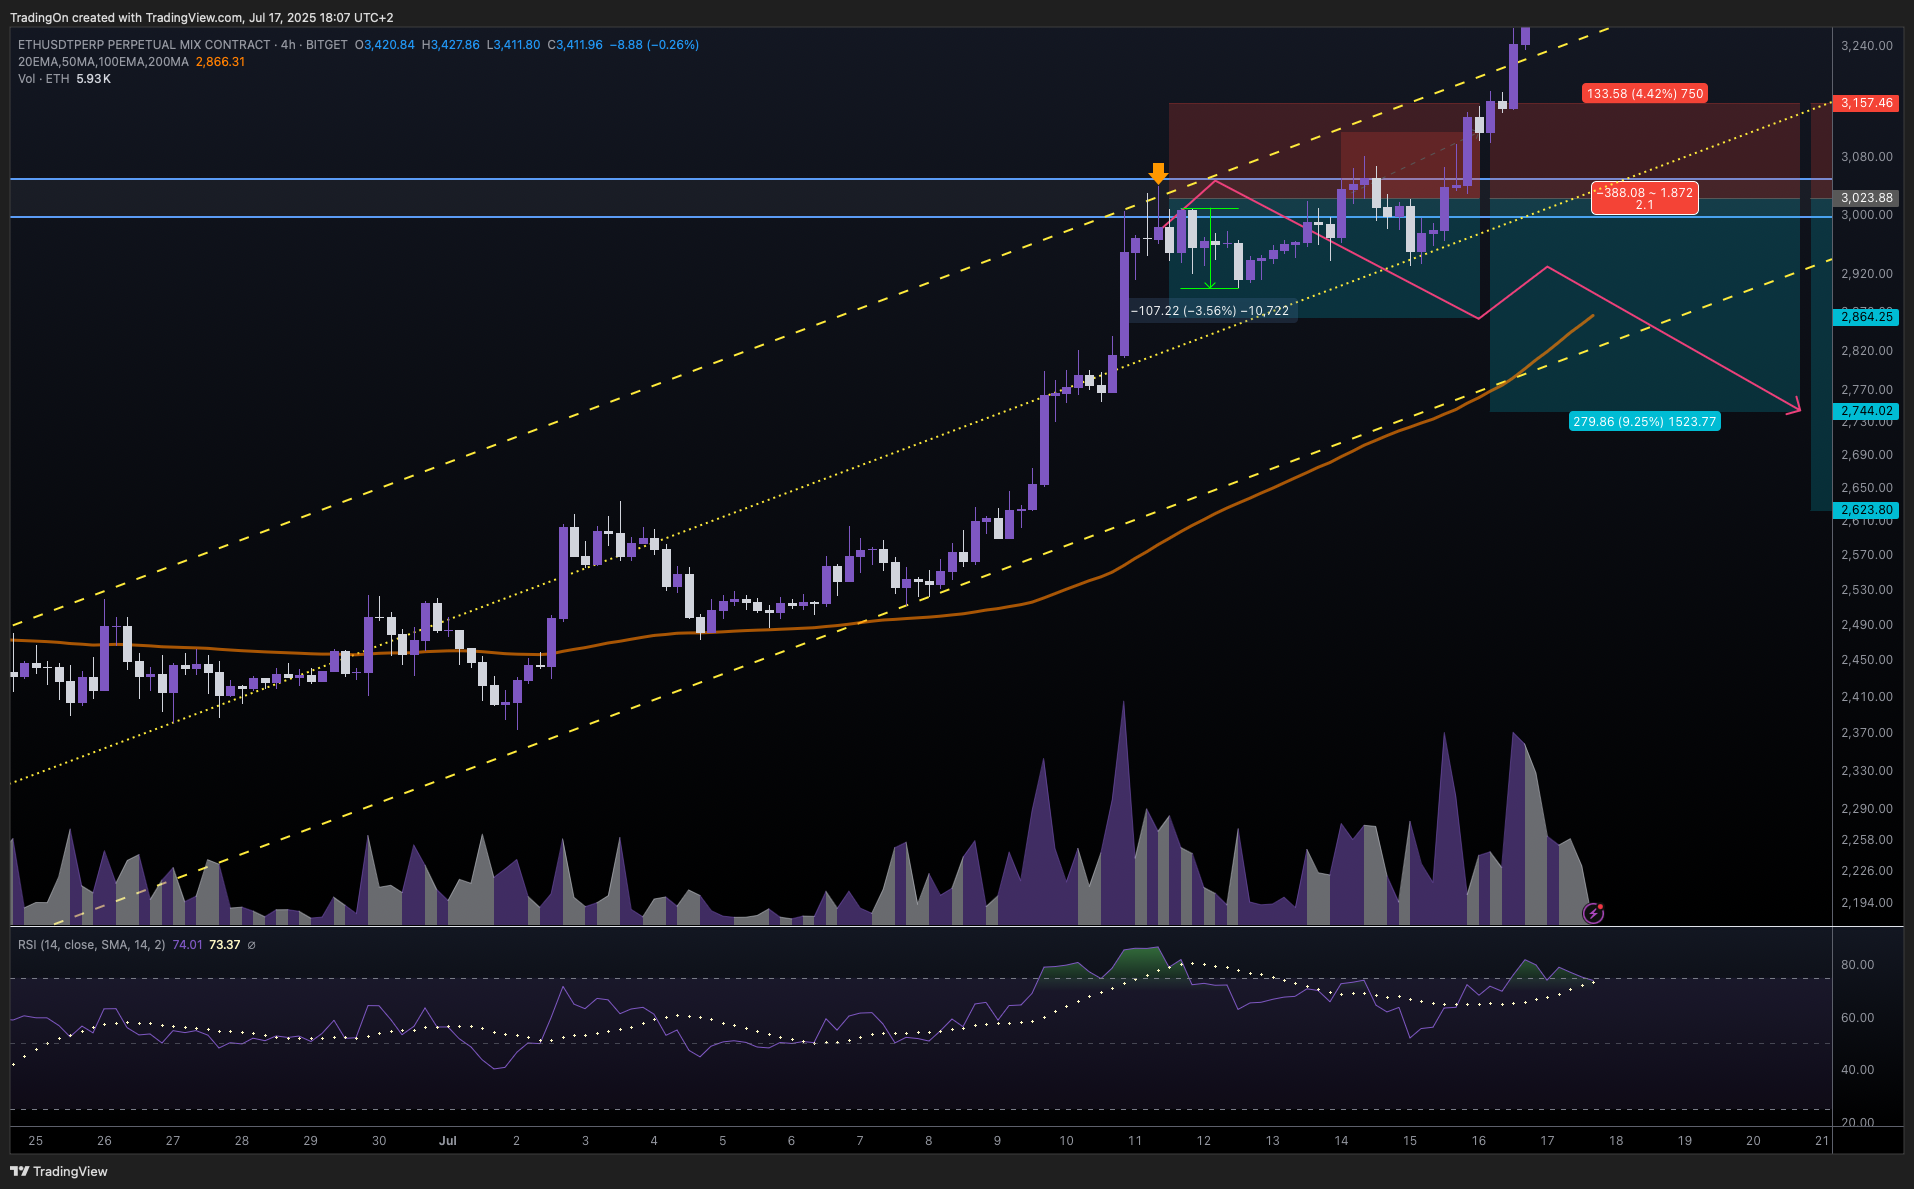The image size is (1914, 1189).
Task: Select the orange down-arrow marker on chart
Action: pos(1158,174)
